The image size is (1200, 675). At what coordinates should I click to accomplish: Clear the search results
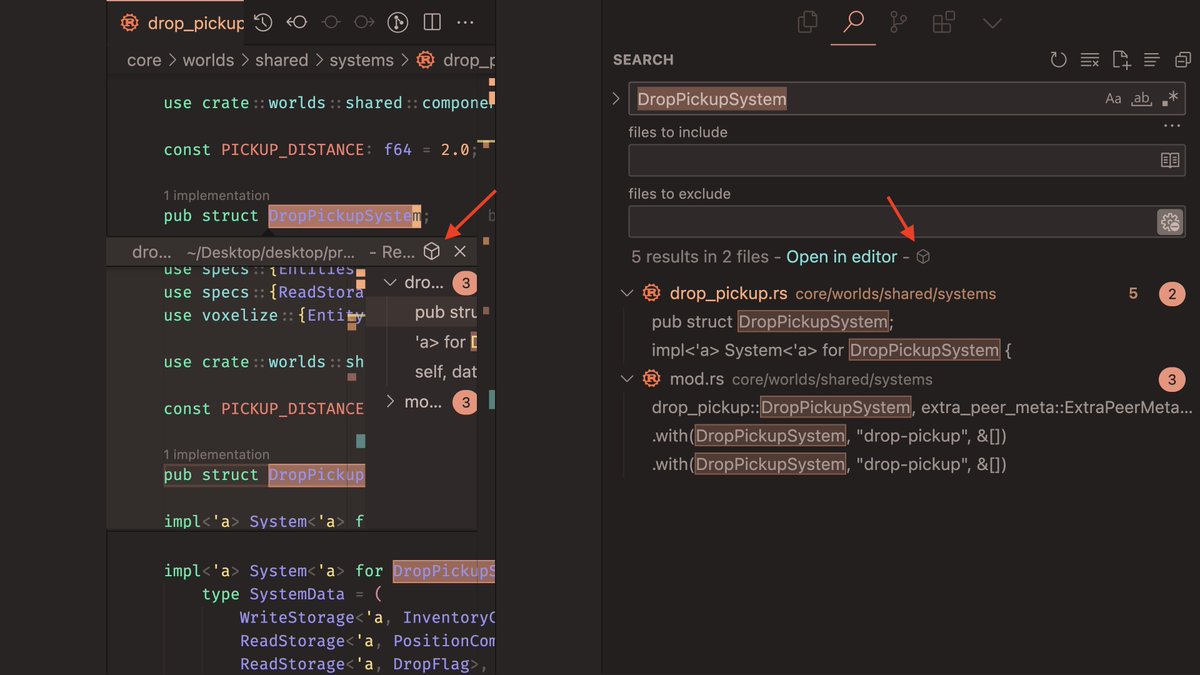[x=1090, y=60]
